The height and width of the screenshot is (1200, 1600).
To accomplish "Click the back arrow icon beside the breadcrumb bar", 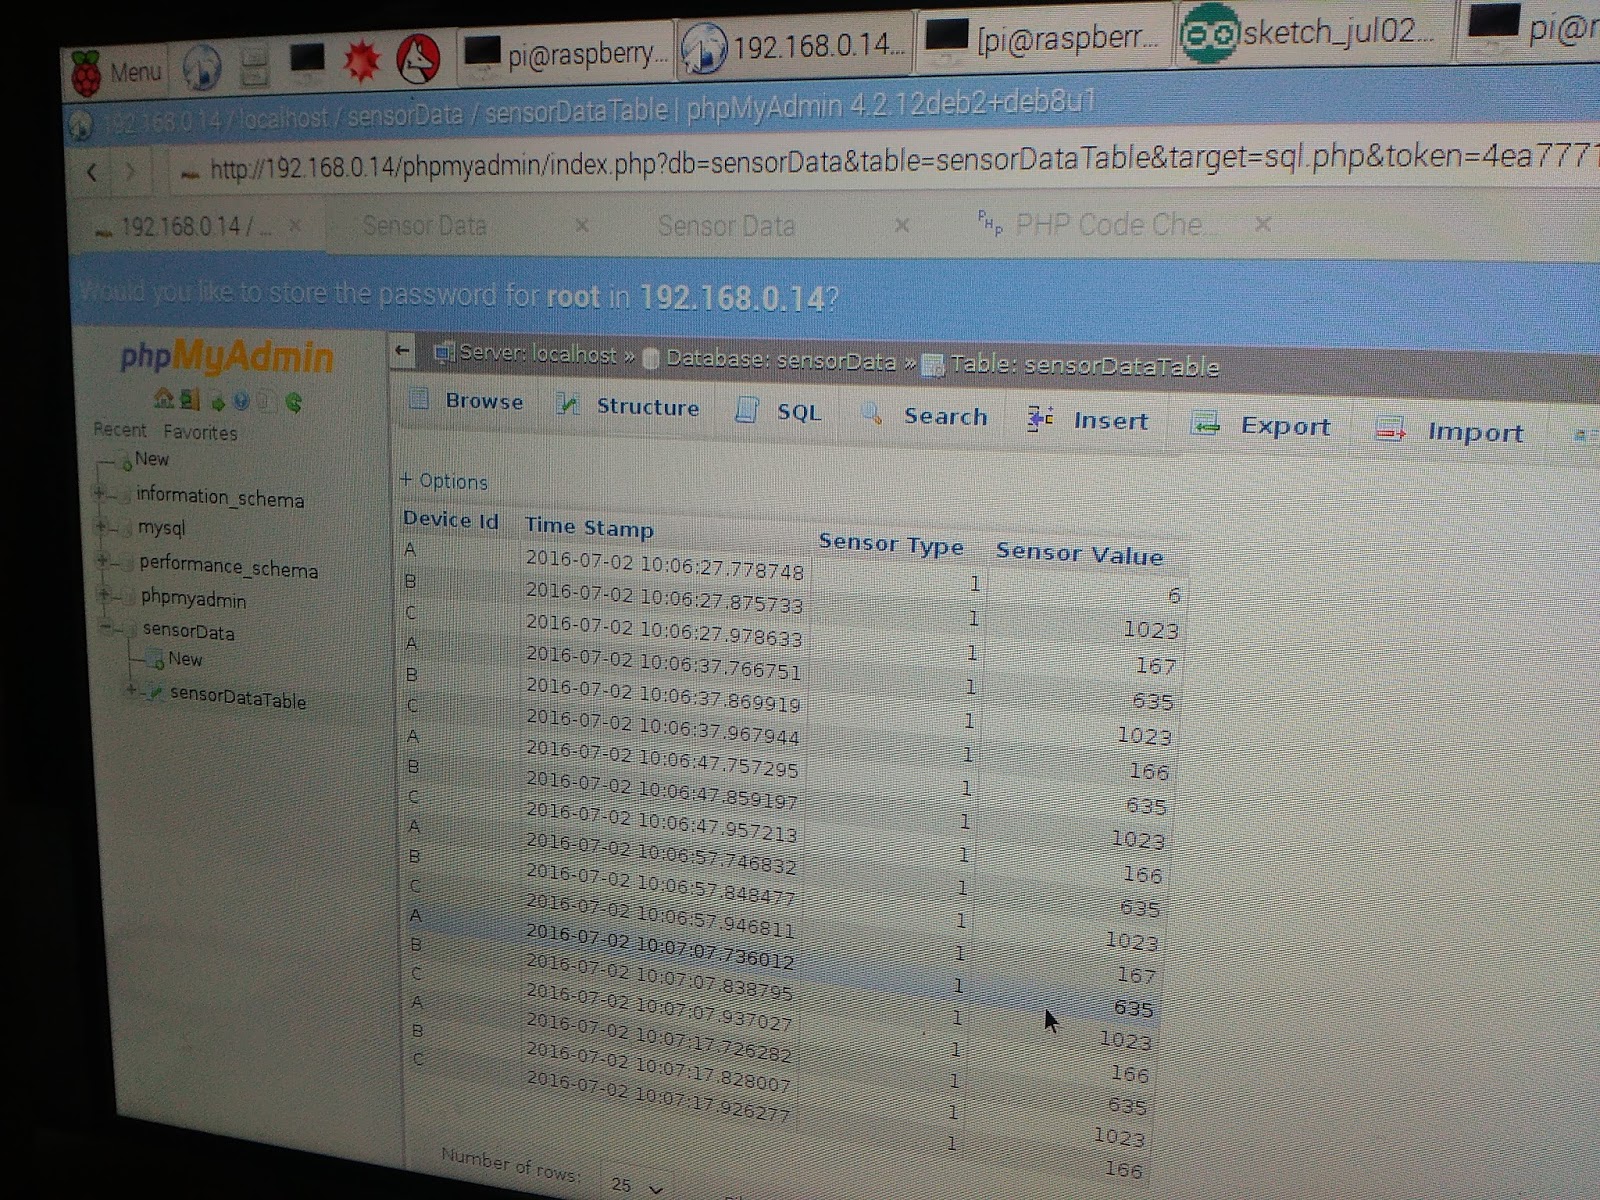I will pos(403,352).
